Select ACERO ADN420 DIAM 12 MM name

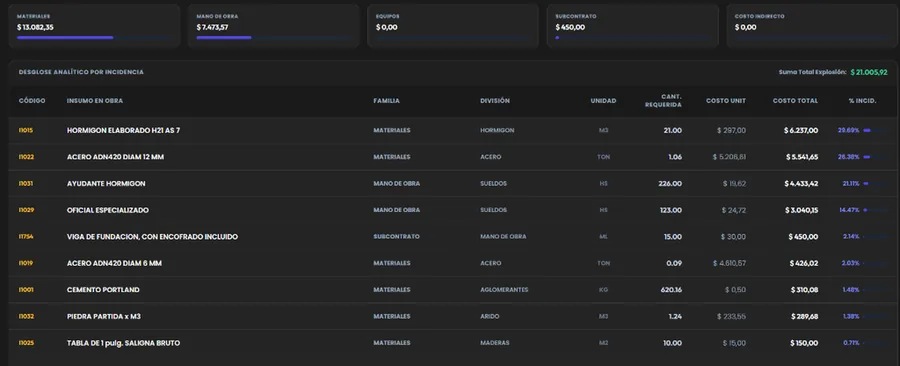pos(115,157)
